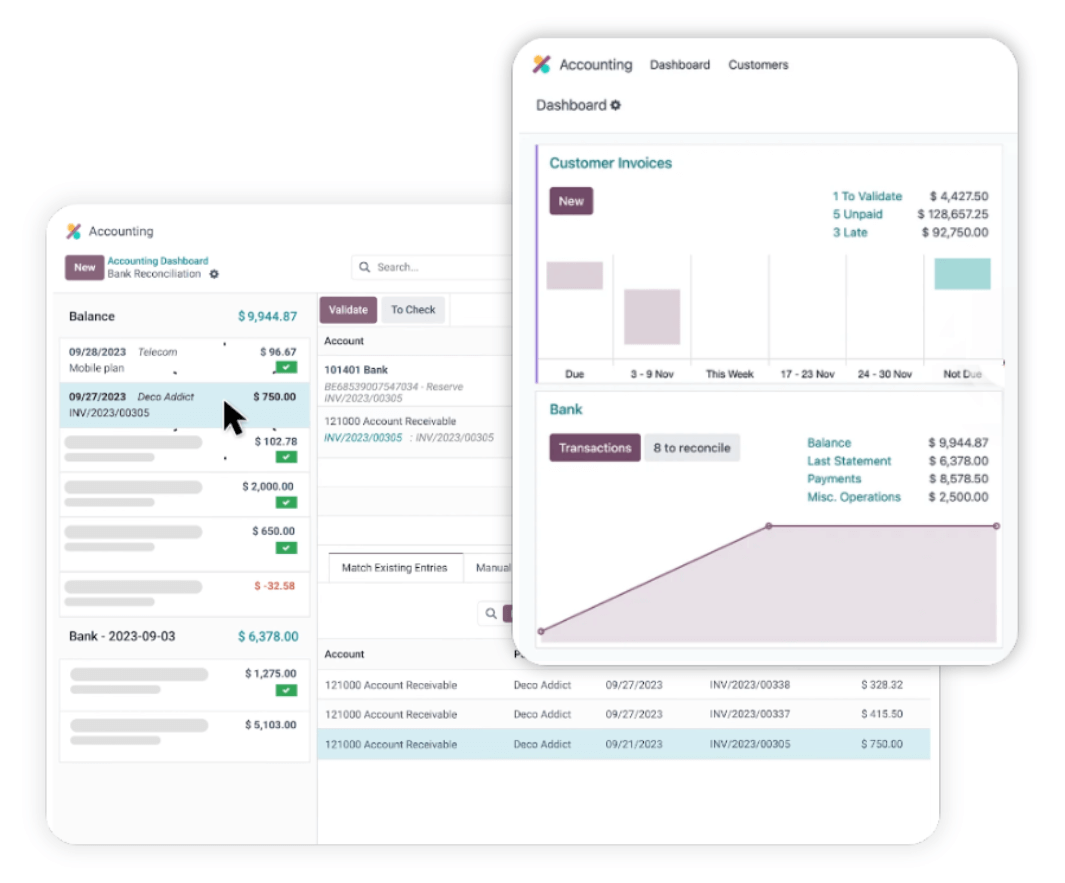Open the Dashboard settings gear icon
Viewport: 1065px width, 883px height.
(616, 105)
